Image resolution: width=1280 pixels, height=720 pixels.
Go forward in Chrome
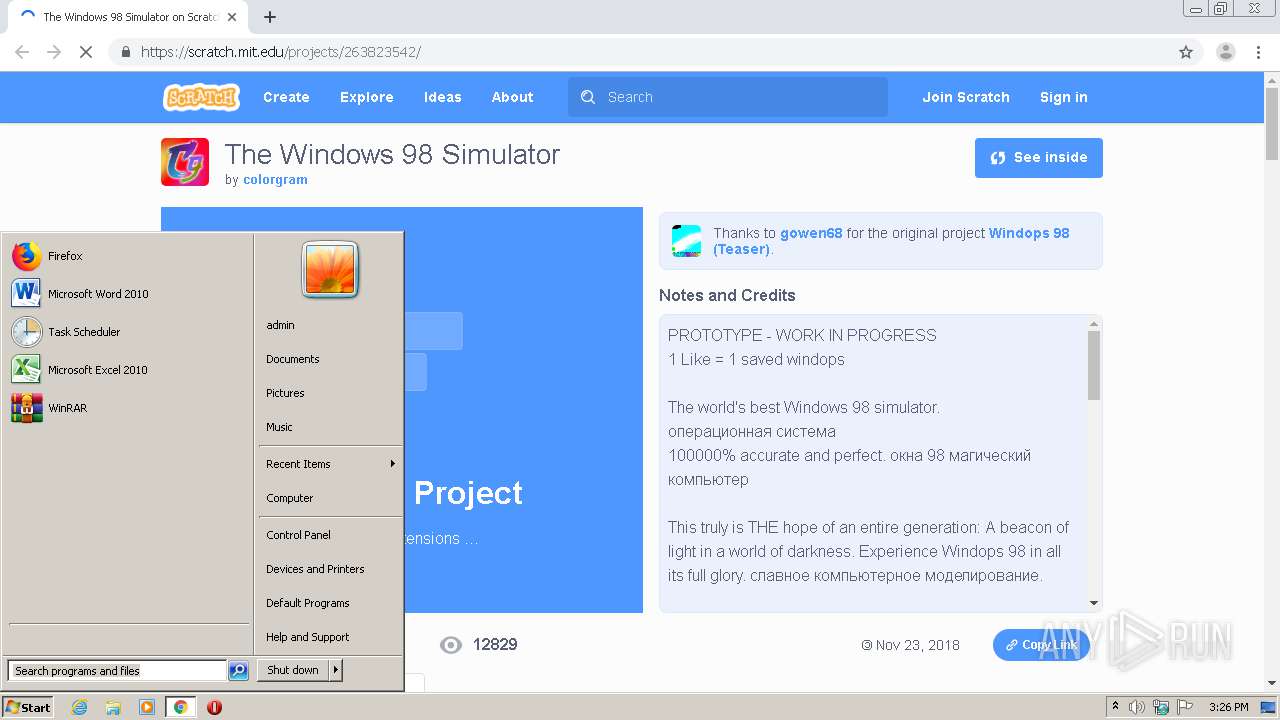(x=54, y=52)
